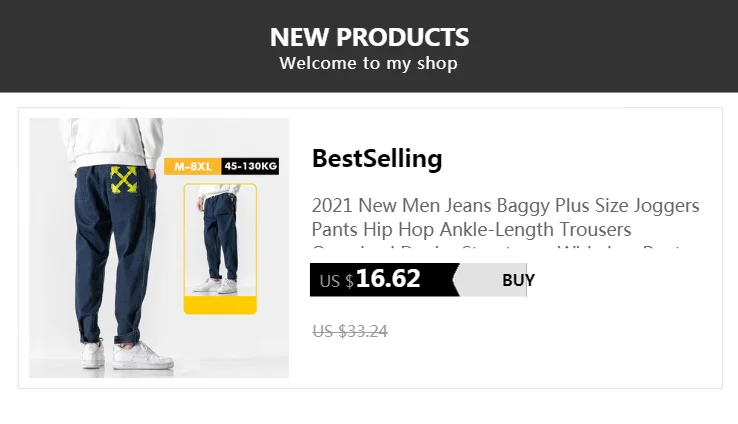Viewport: 738px width, 424px height.
Task: Click the black 45-130KG weight badge
Action: [x=250, y=166]
